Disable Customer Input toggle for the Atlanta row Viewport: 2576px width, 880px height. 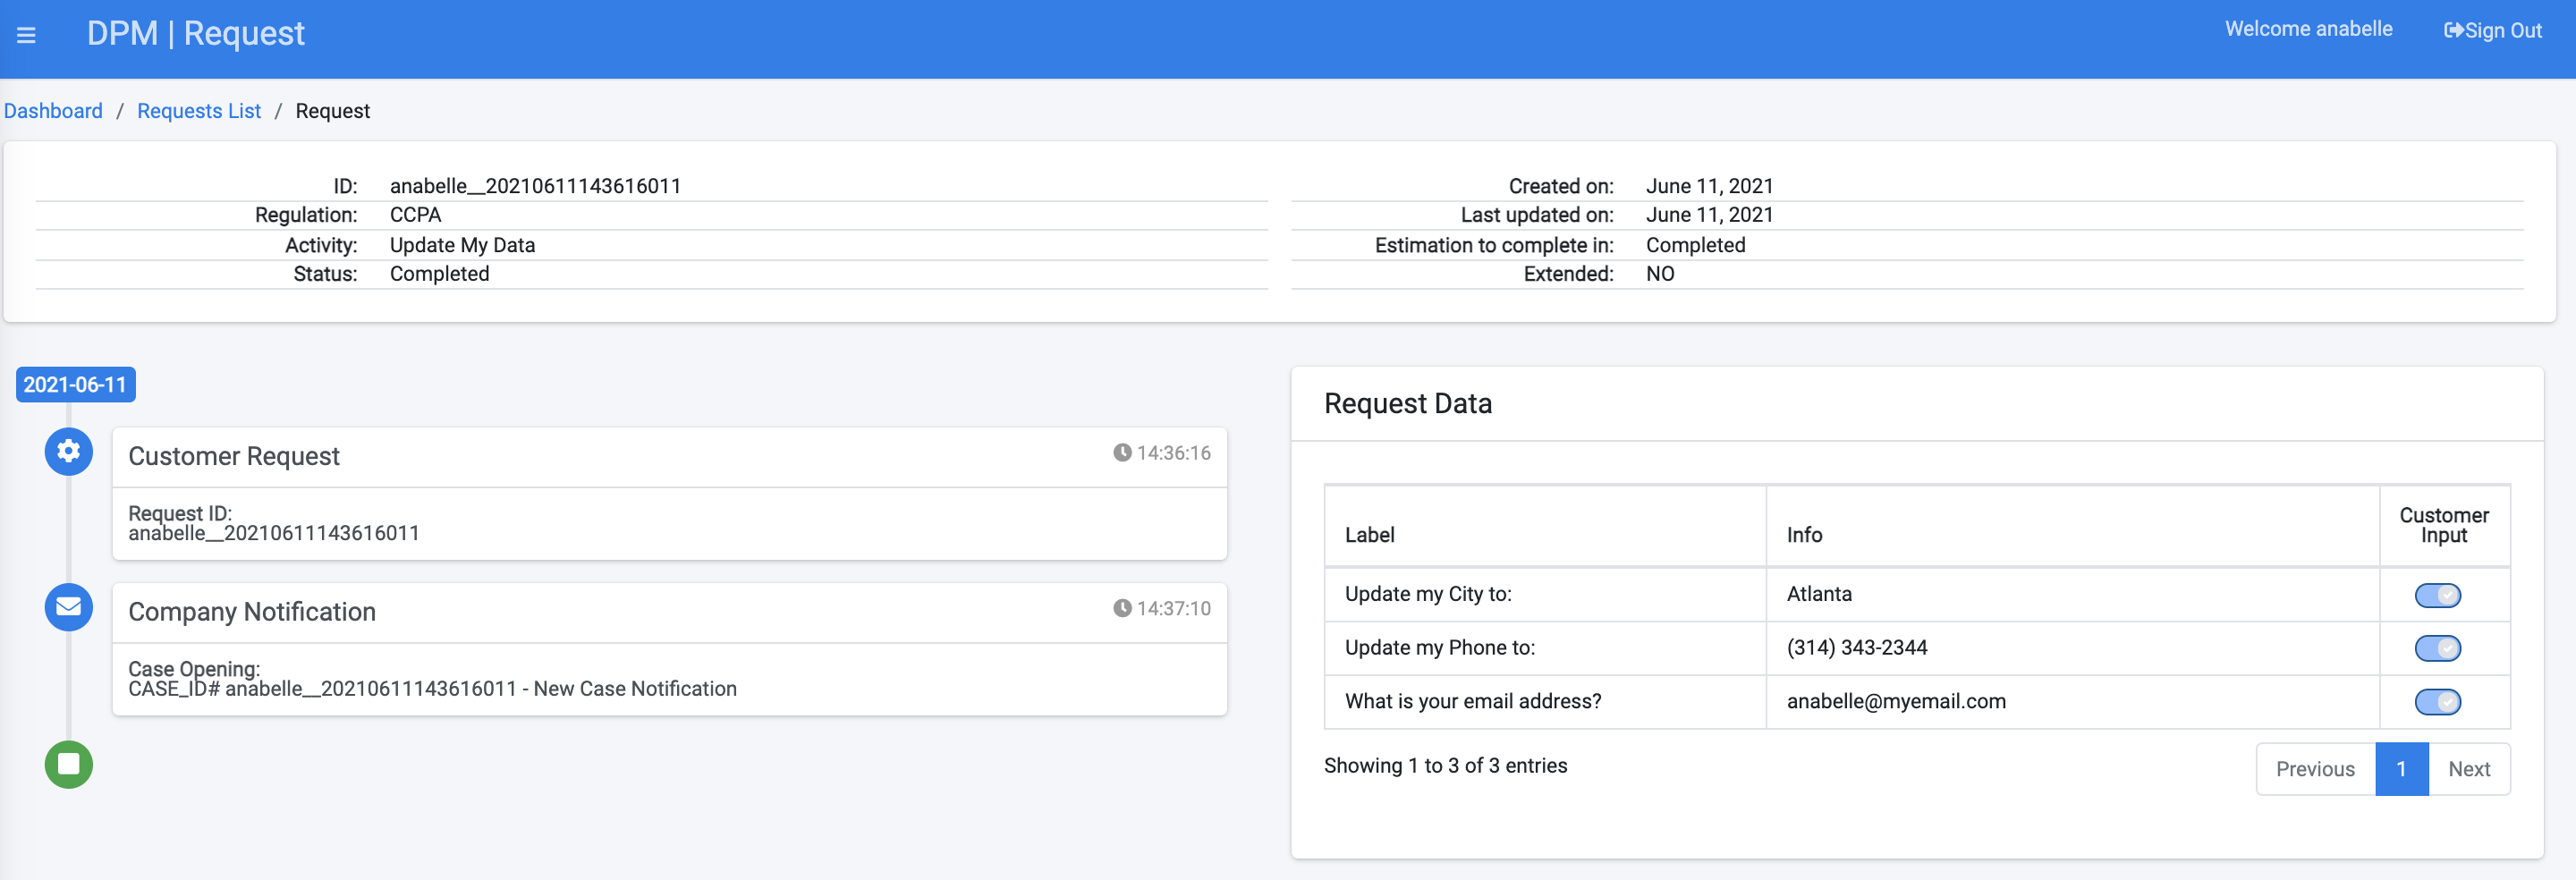point(2437,594)
